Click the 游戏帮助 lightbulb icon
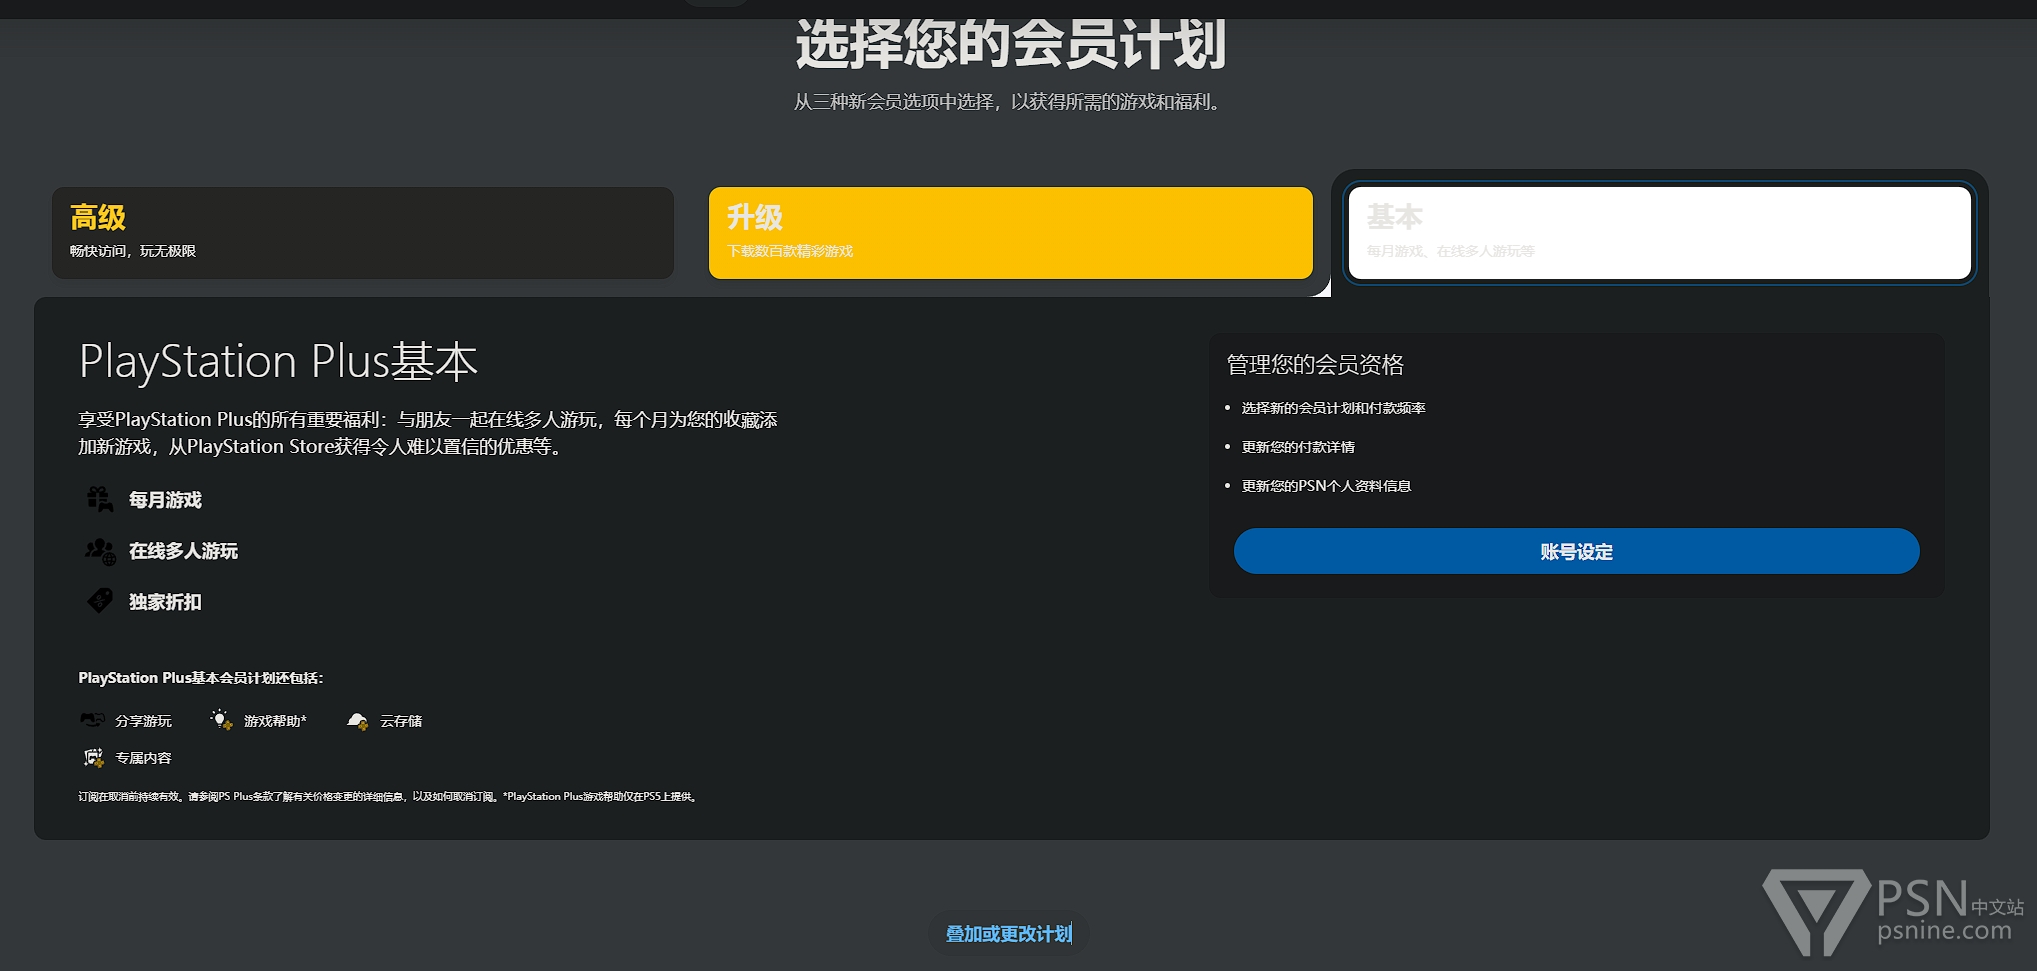Image resolution: width=2037 pixels, height=971 pixels. [221, 720]
